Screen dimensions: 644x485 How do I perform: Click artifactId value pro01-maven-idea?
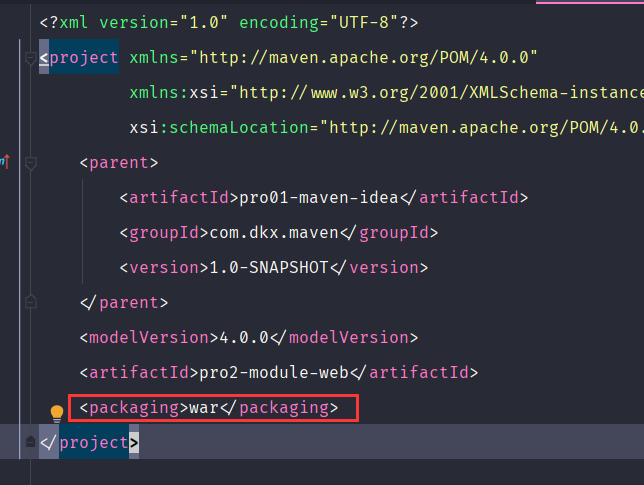[319, 198]
